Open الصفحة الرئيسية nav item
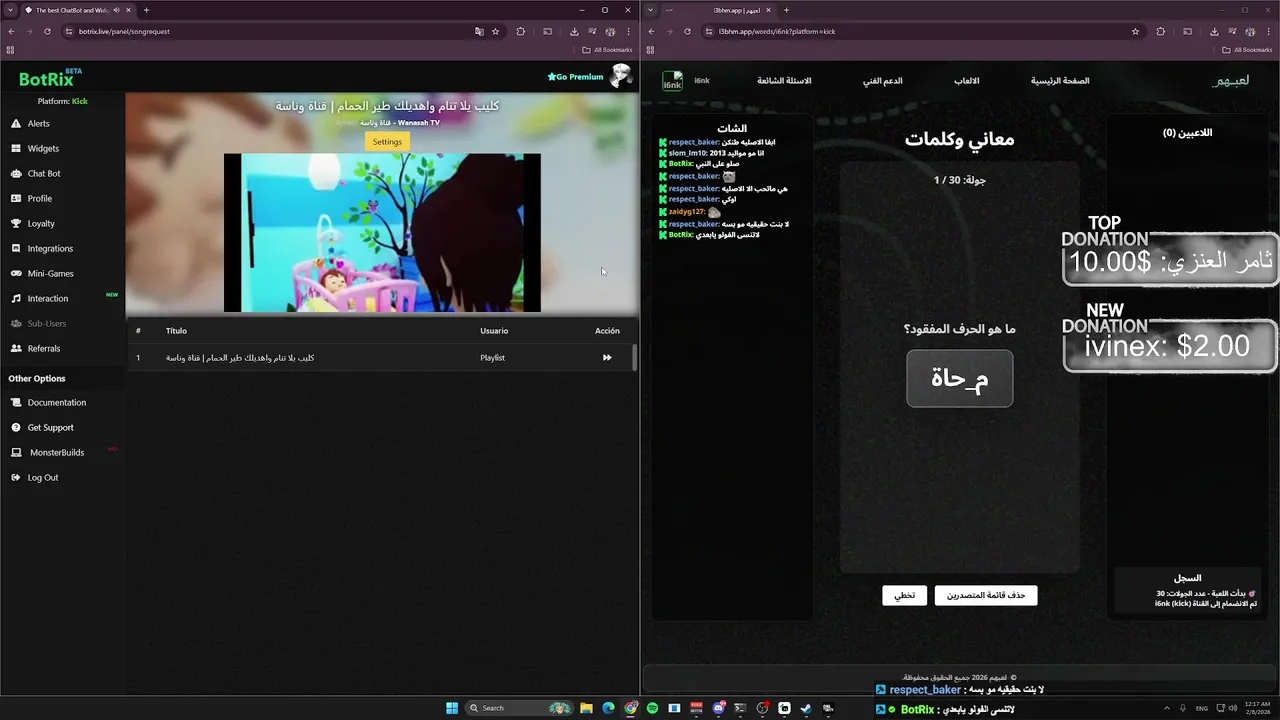Image resolution: width=1280 pixels, height=720 pixels. [1060, 80]
